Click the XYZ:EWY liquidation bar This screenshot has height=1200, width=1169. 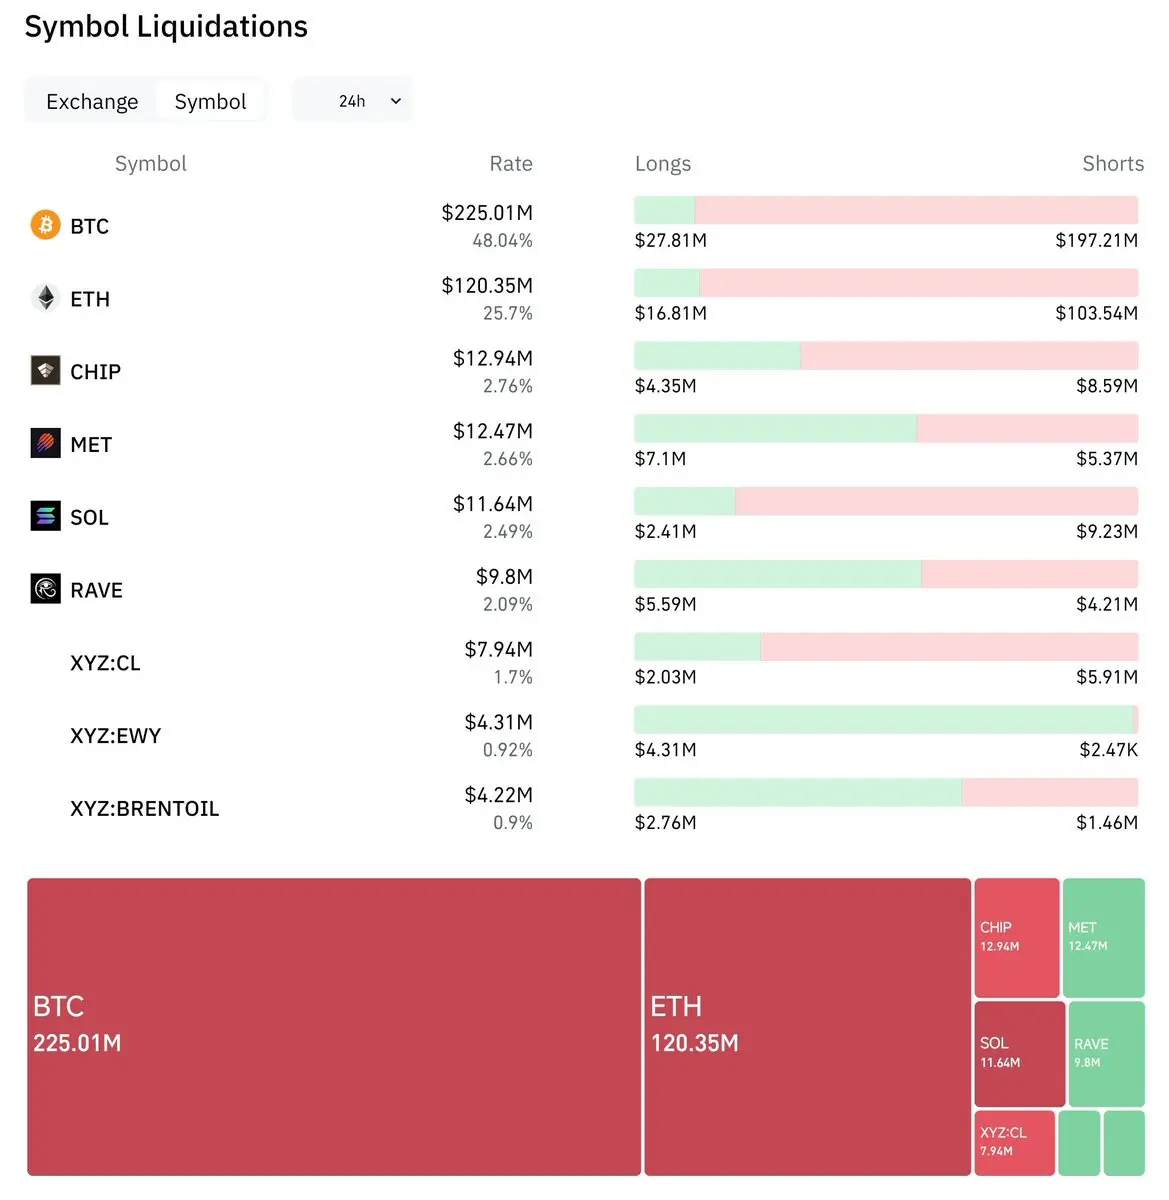click(x=885, y=719)
